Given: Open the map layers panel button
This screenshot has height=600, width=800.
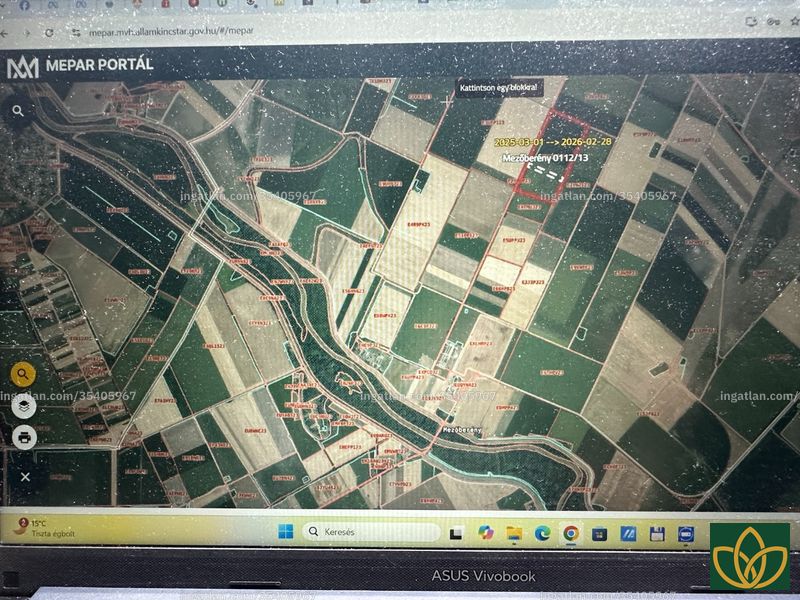Looking at the screenshot, I should [23, 407].
